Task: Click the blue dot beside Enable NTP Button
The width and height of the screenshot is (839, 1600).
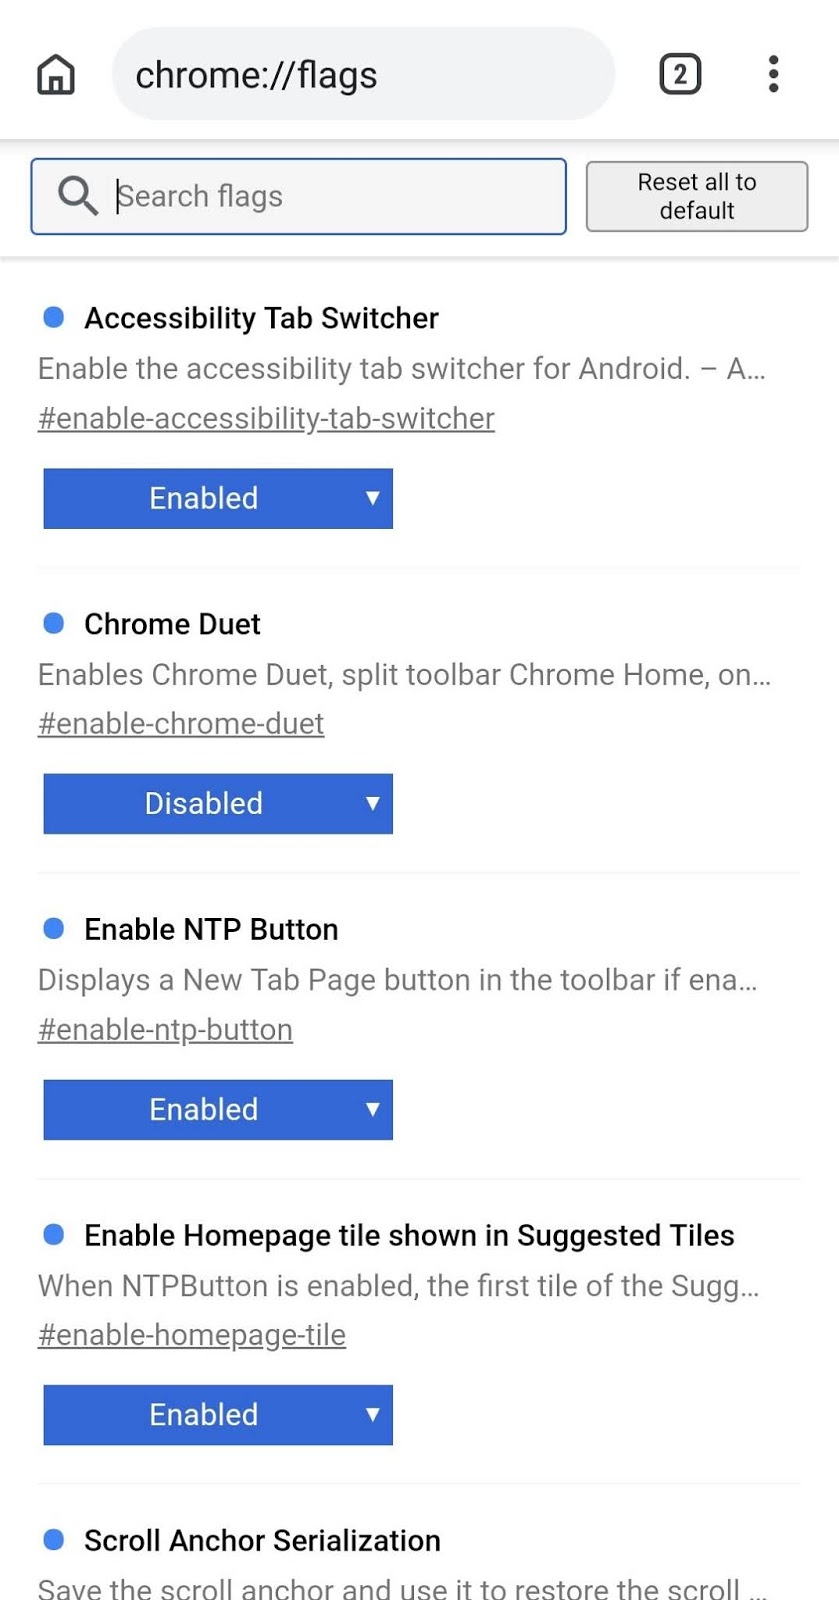Action: 53,929
